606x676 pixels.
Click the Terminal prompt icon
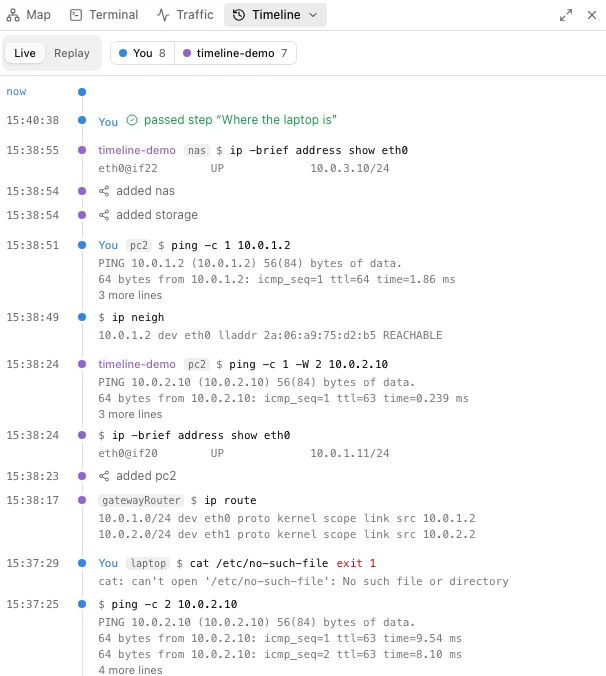[76, 15]
